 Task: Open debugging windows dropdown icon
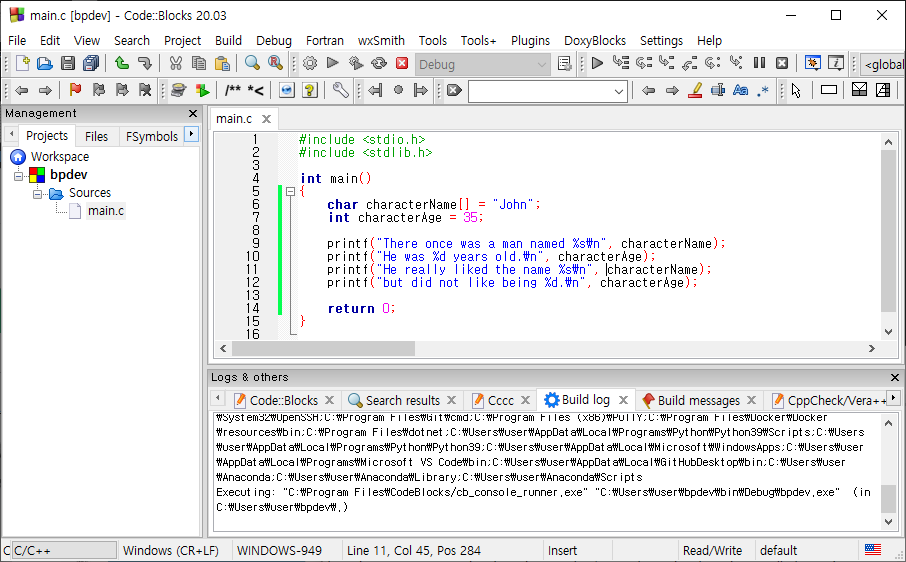tap(813, 63)
